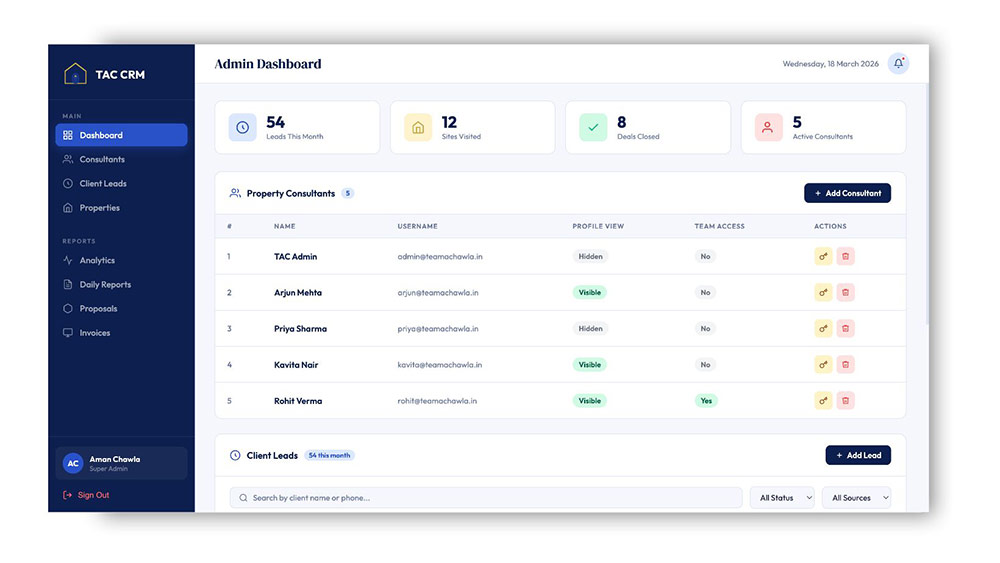Click trash icon in TAC Admin row
The width and height of the screenshot is (1000, 563).
(845, 257)
